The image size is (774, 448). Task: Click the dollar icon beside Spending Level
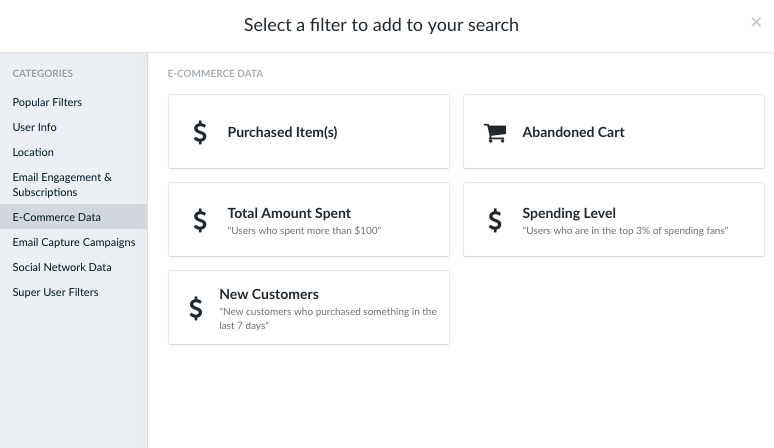(x=495, y=220)
